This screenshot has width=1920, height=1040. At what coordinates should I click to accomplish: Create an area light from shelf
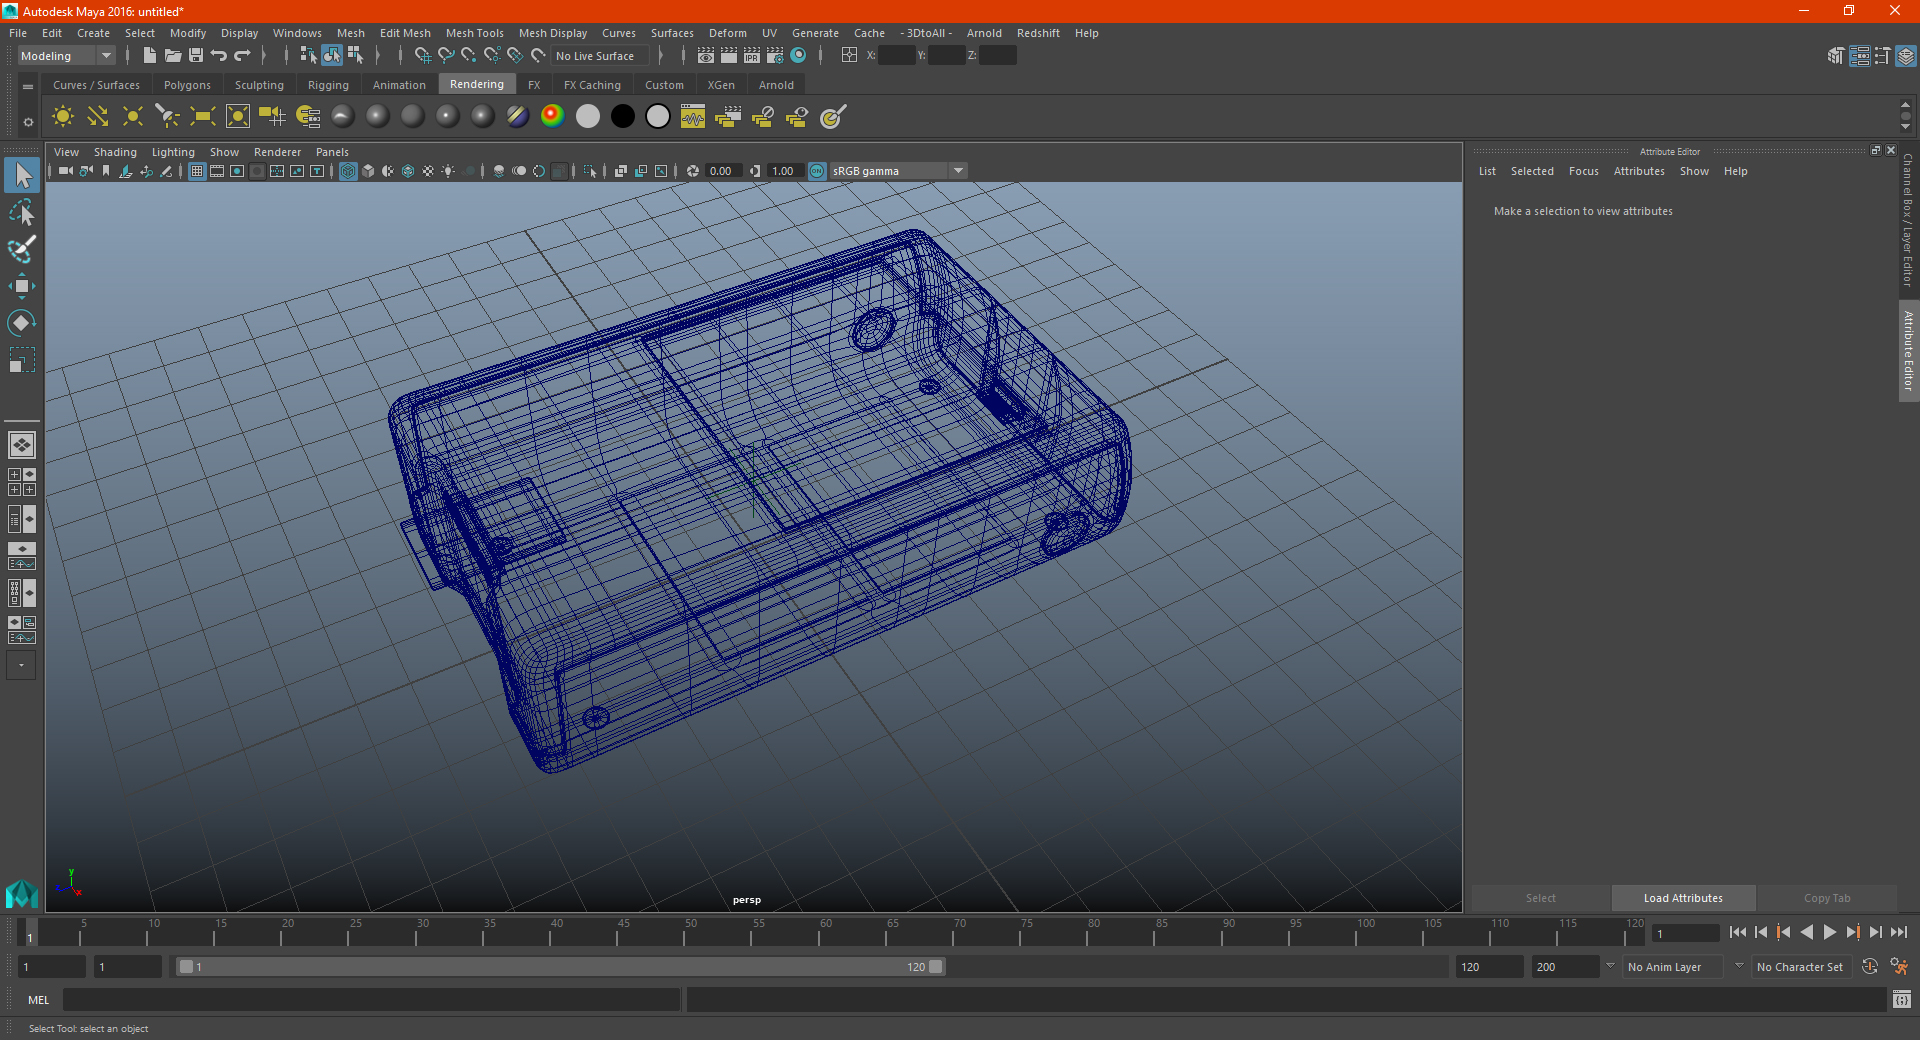(x=203, y=117)
